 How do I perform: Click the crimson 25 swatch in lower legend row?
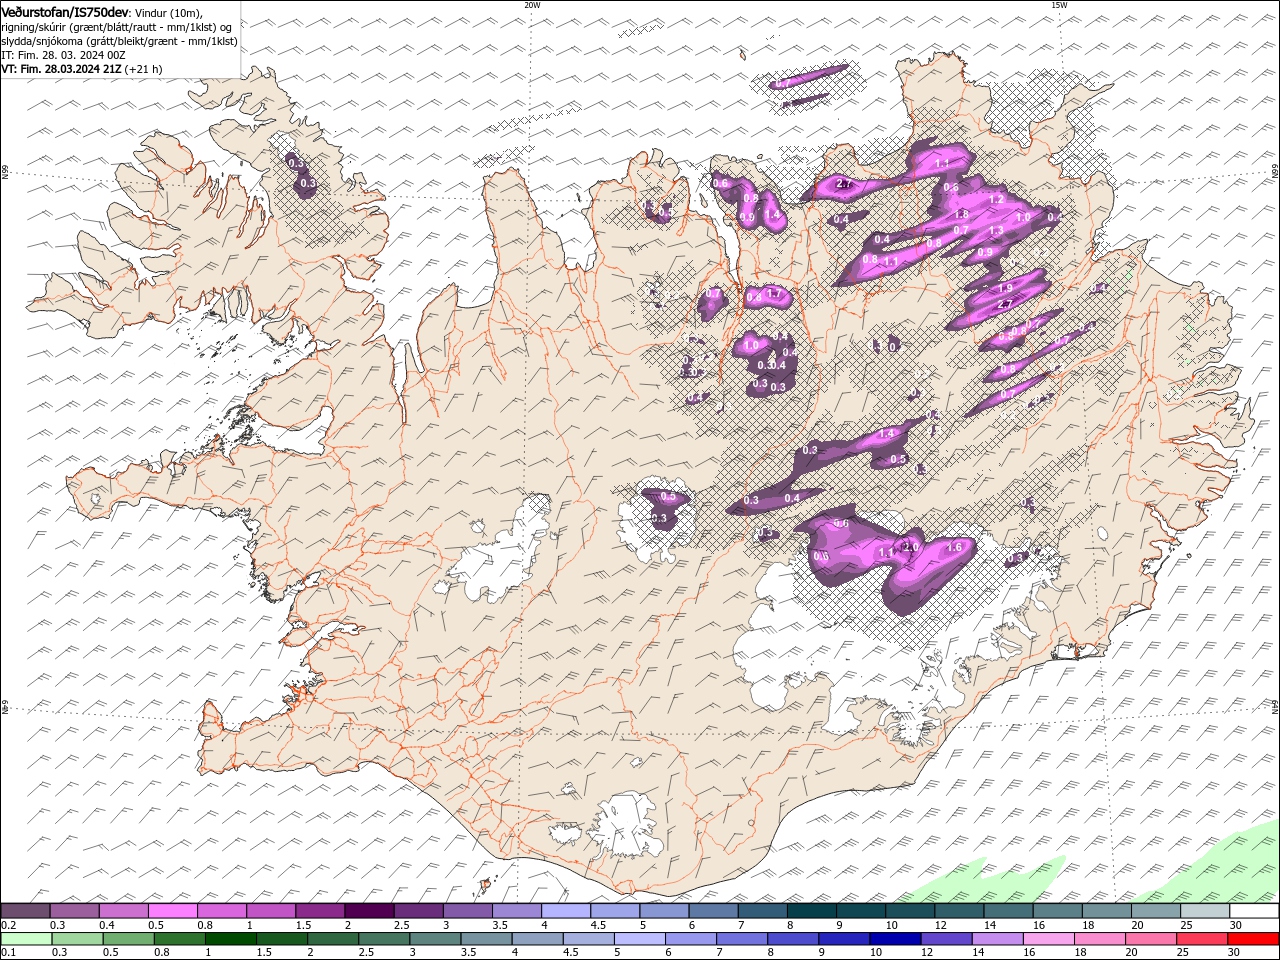[1203, 939]
